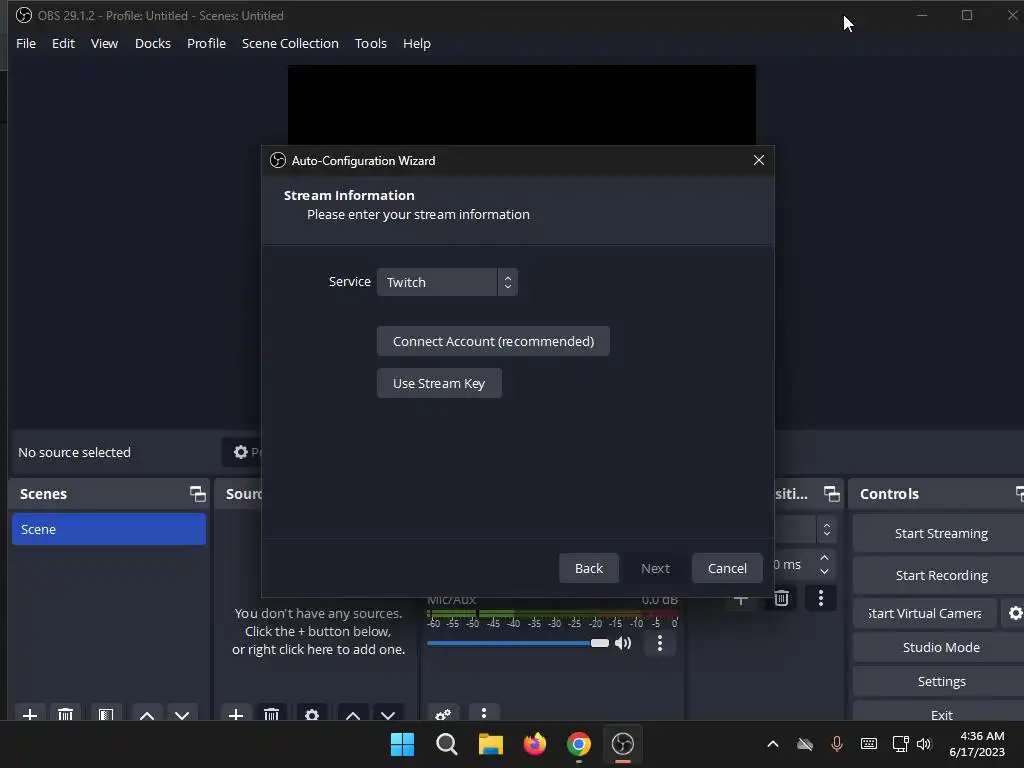Move scene up arrow in Scenes panel

(147, 715)
